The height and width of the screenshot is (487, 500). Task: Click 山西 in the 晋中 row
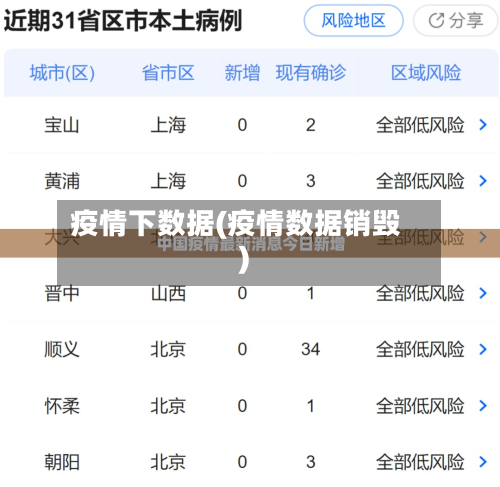168,293
